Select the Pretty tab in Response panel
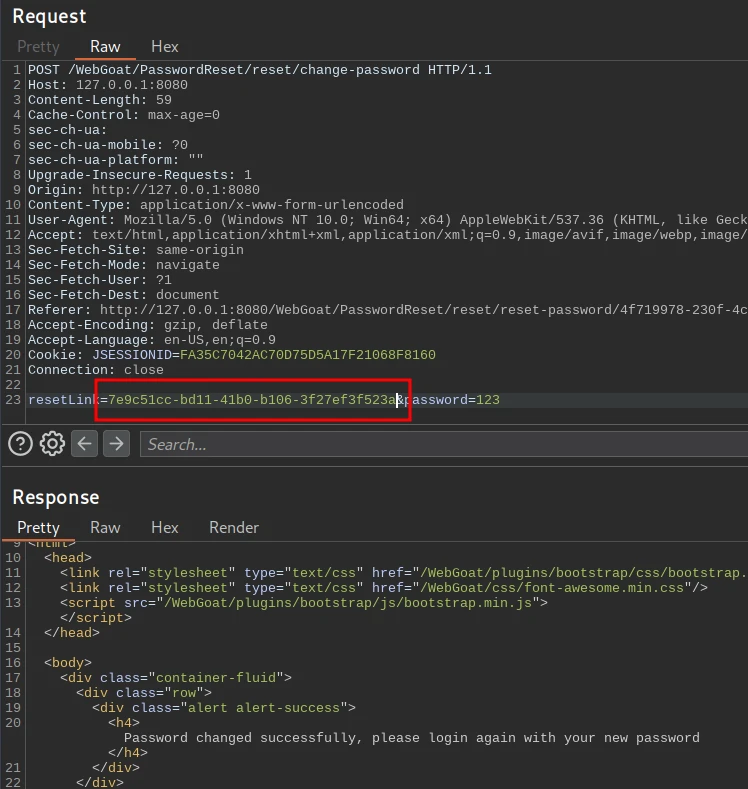The height and width of the screenshot is (789, 748). click(x=38, y=527)
